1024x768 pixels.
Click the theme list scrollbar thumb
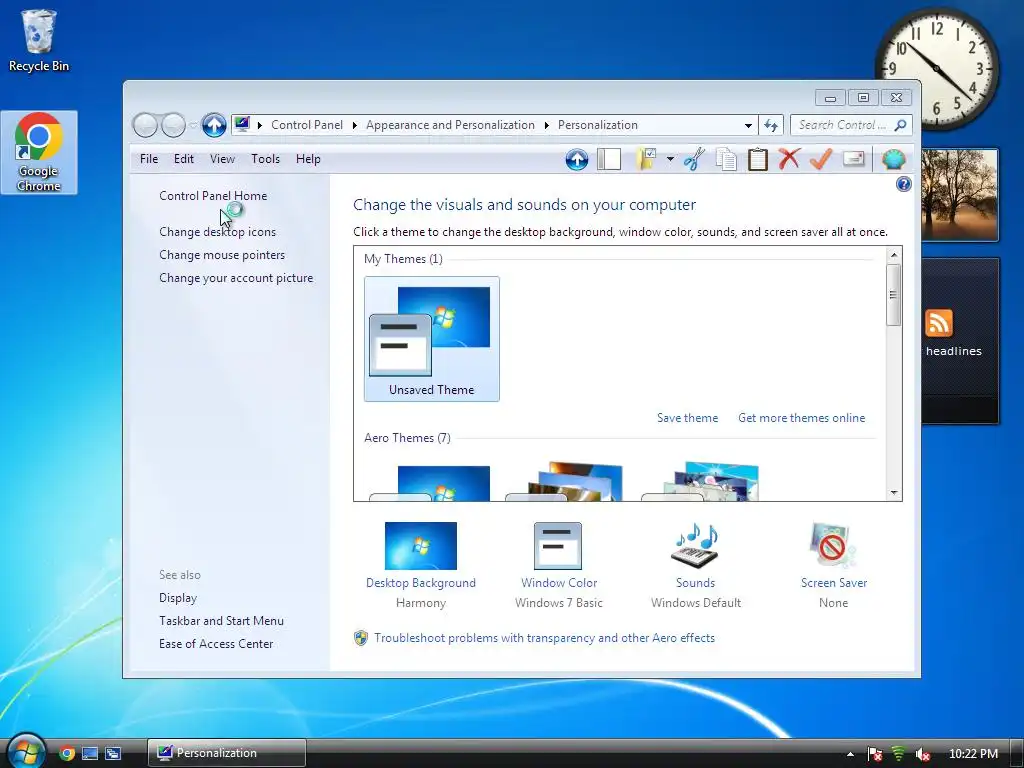click(x=894, y=295)
